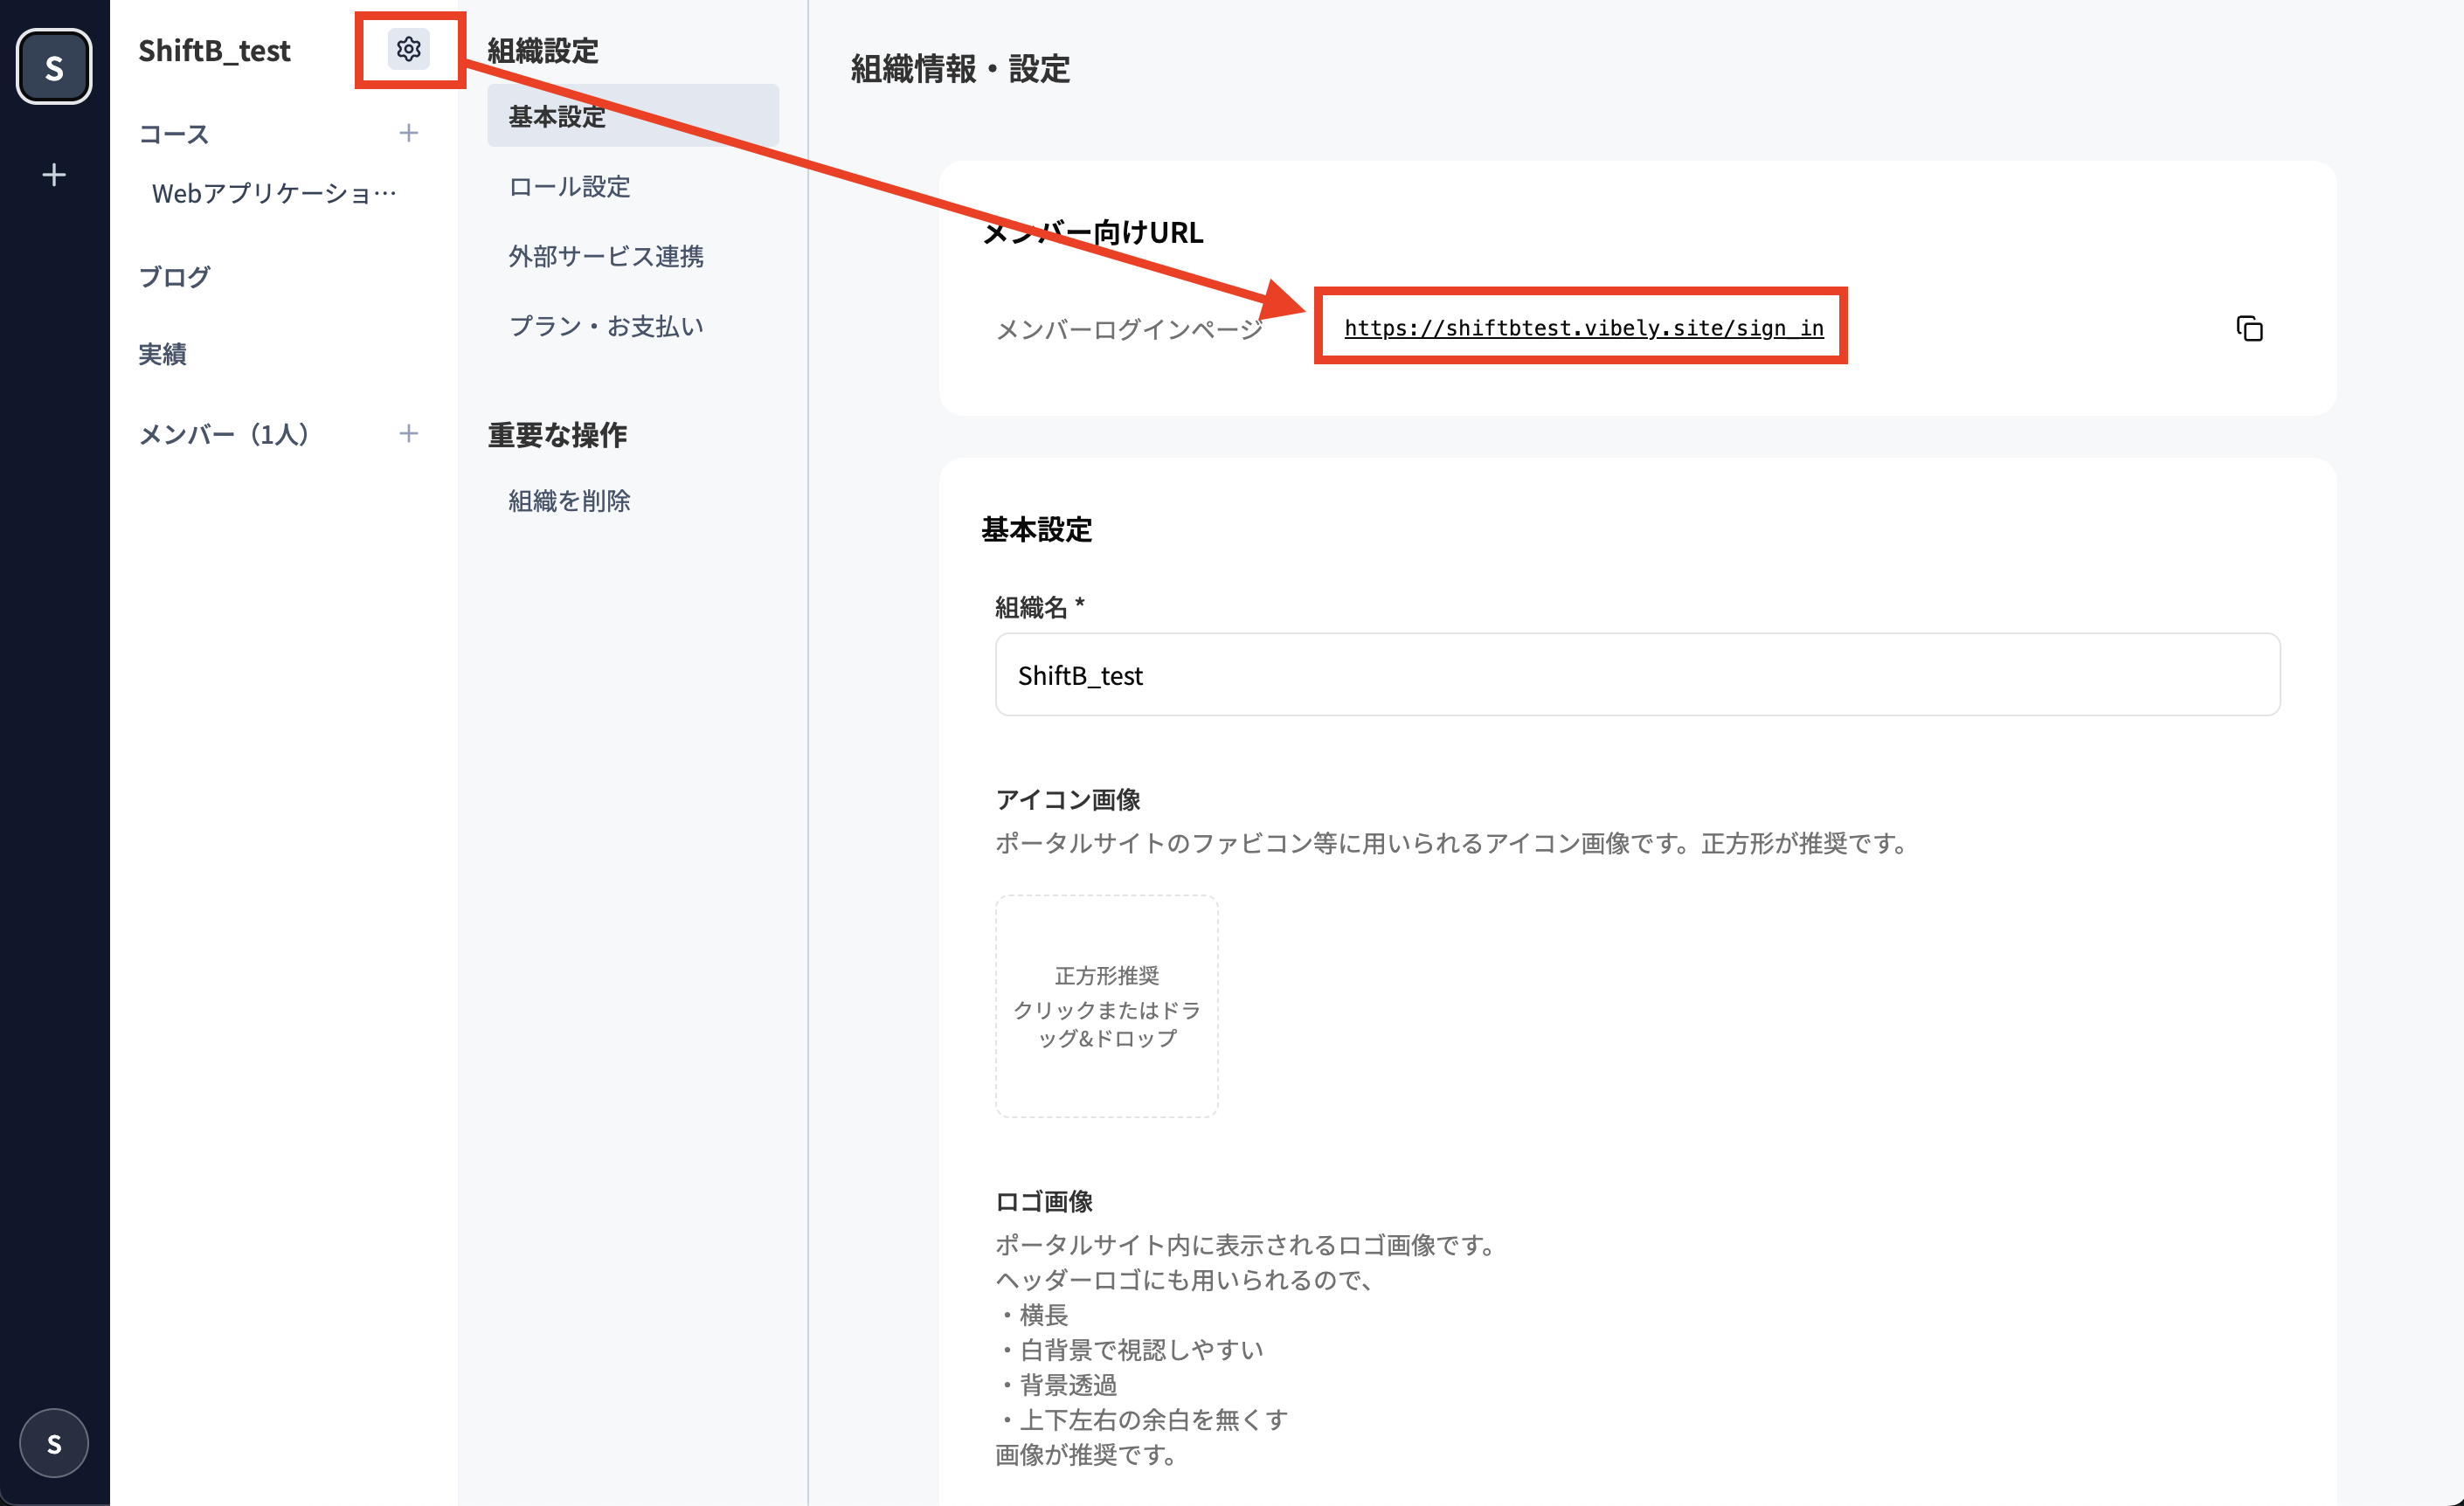2464x1506 pixels.
Task: Go to ロール設定 menu item
Action: coord(569,186)
